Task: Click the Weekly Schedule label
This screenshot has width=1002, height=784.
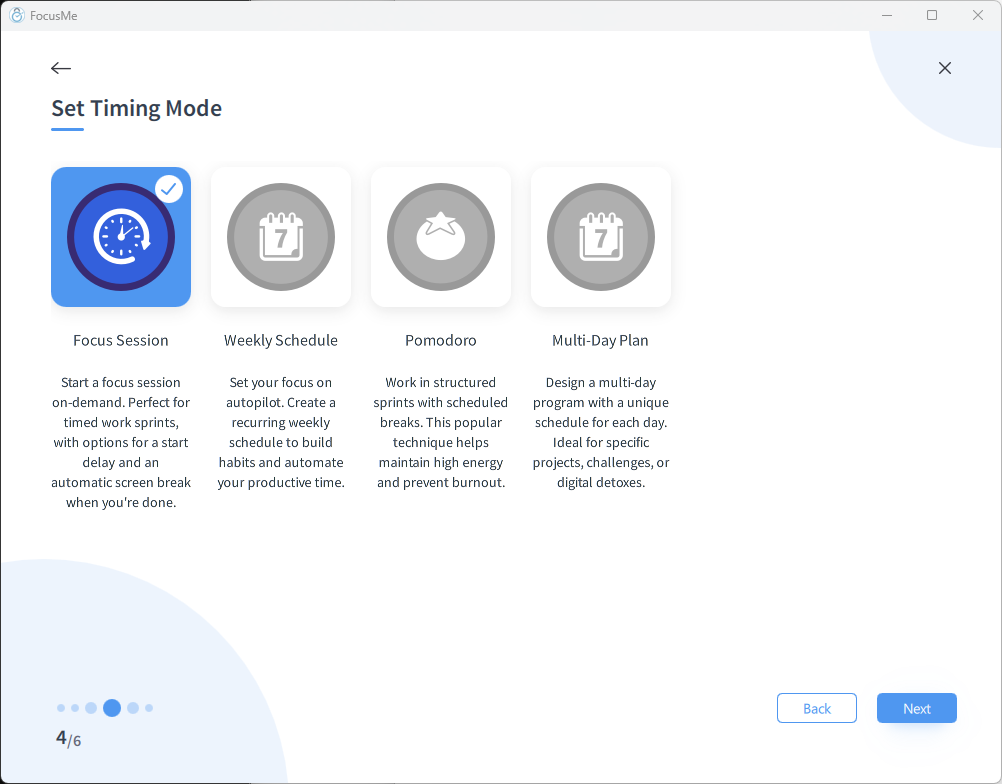Action: coord(281,341)
